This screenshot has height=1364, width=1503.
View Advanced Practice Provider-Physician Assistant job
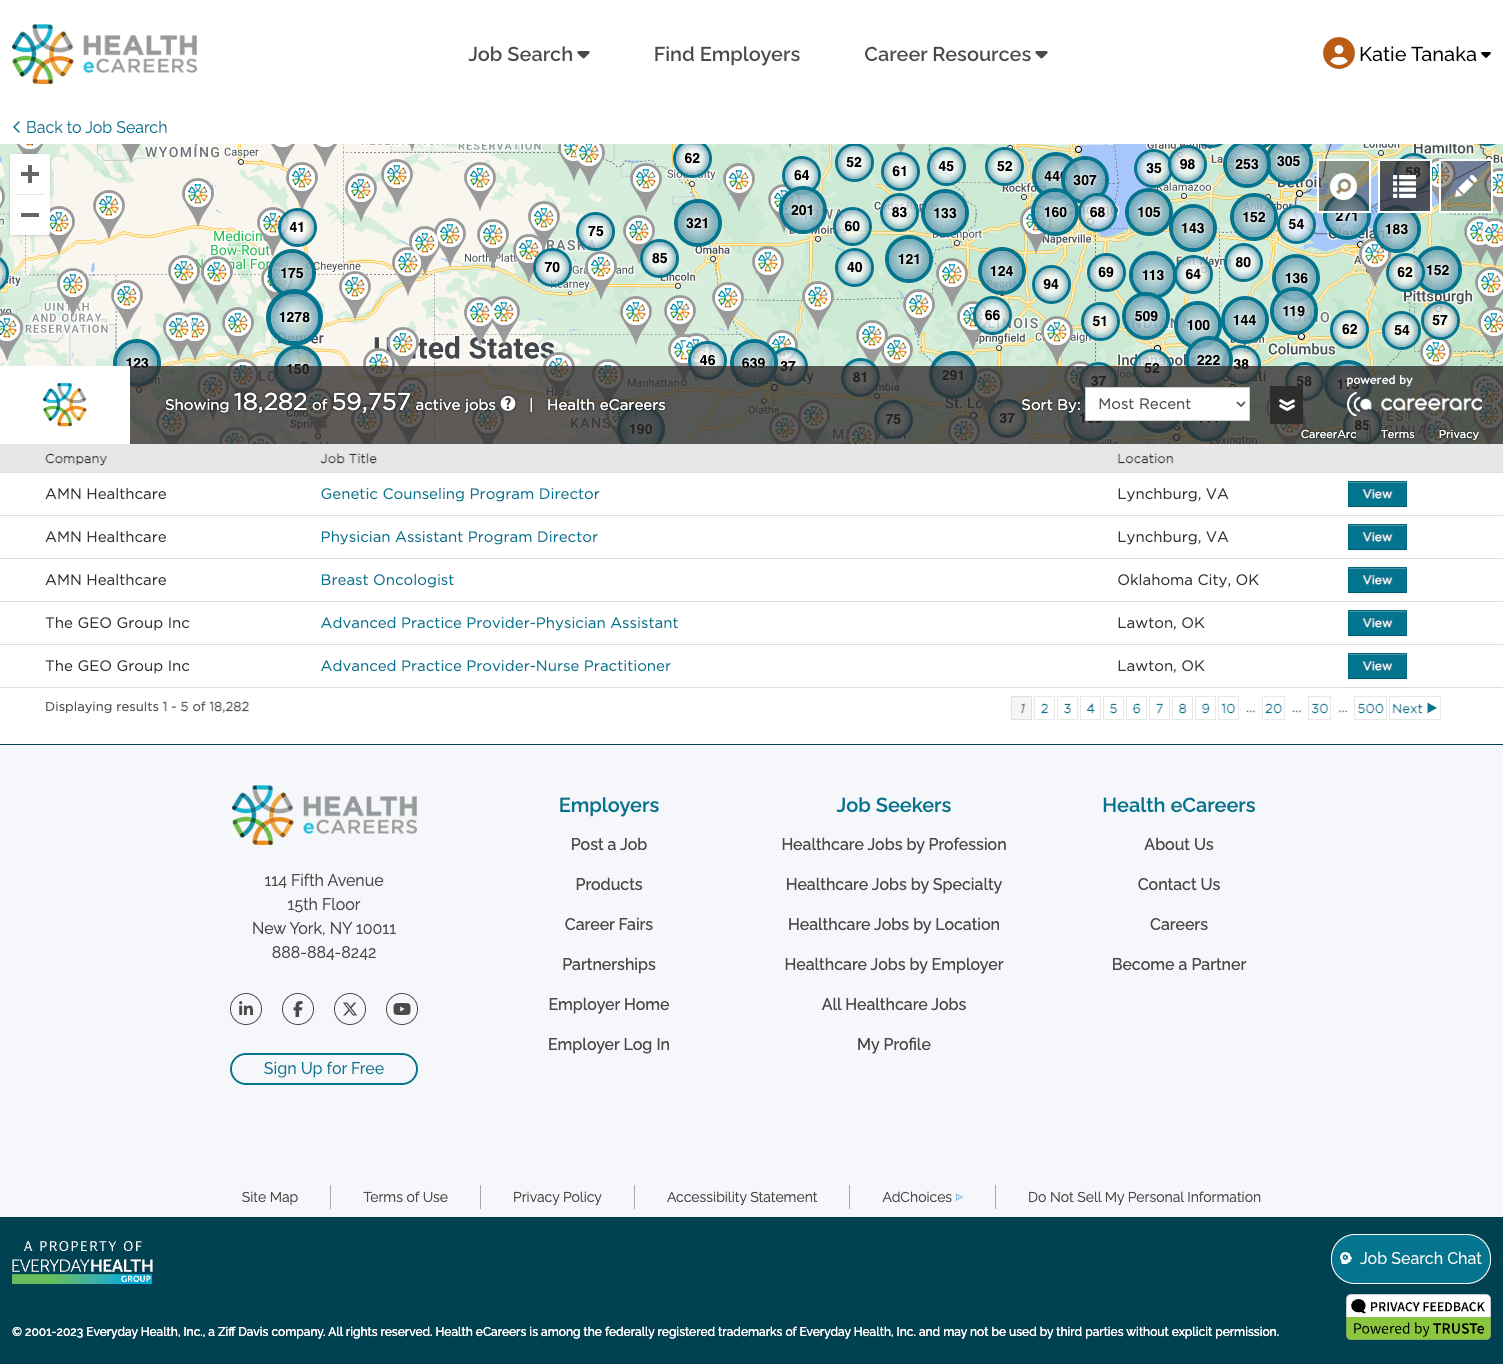pos(1377,623)
